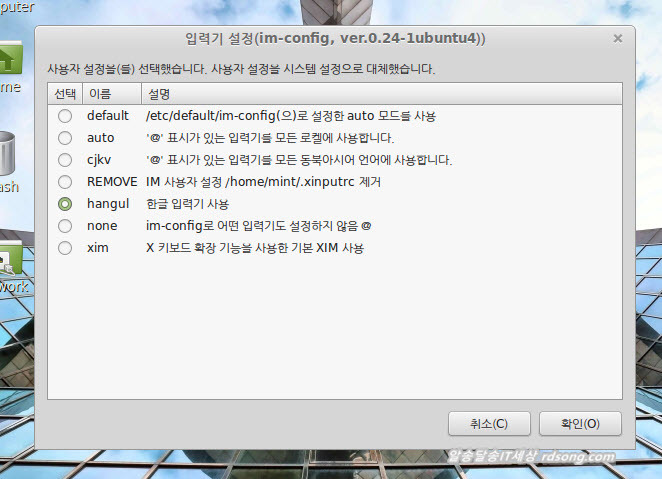Click the 설명 column header
Image resolution: width=662 pixels, height=479 pixels.
tap(160, 94)
